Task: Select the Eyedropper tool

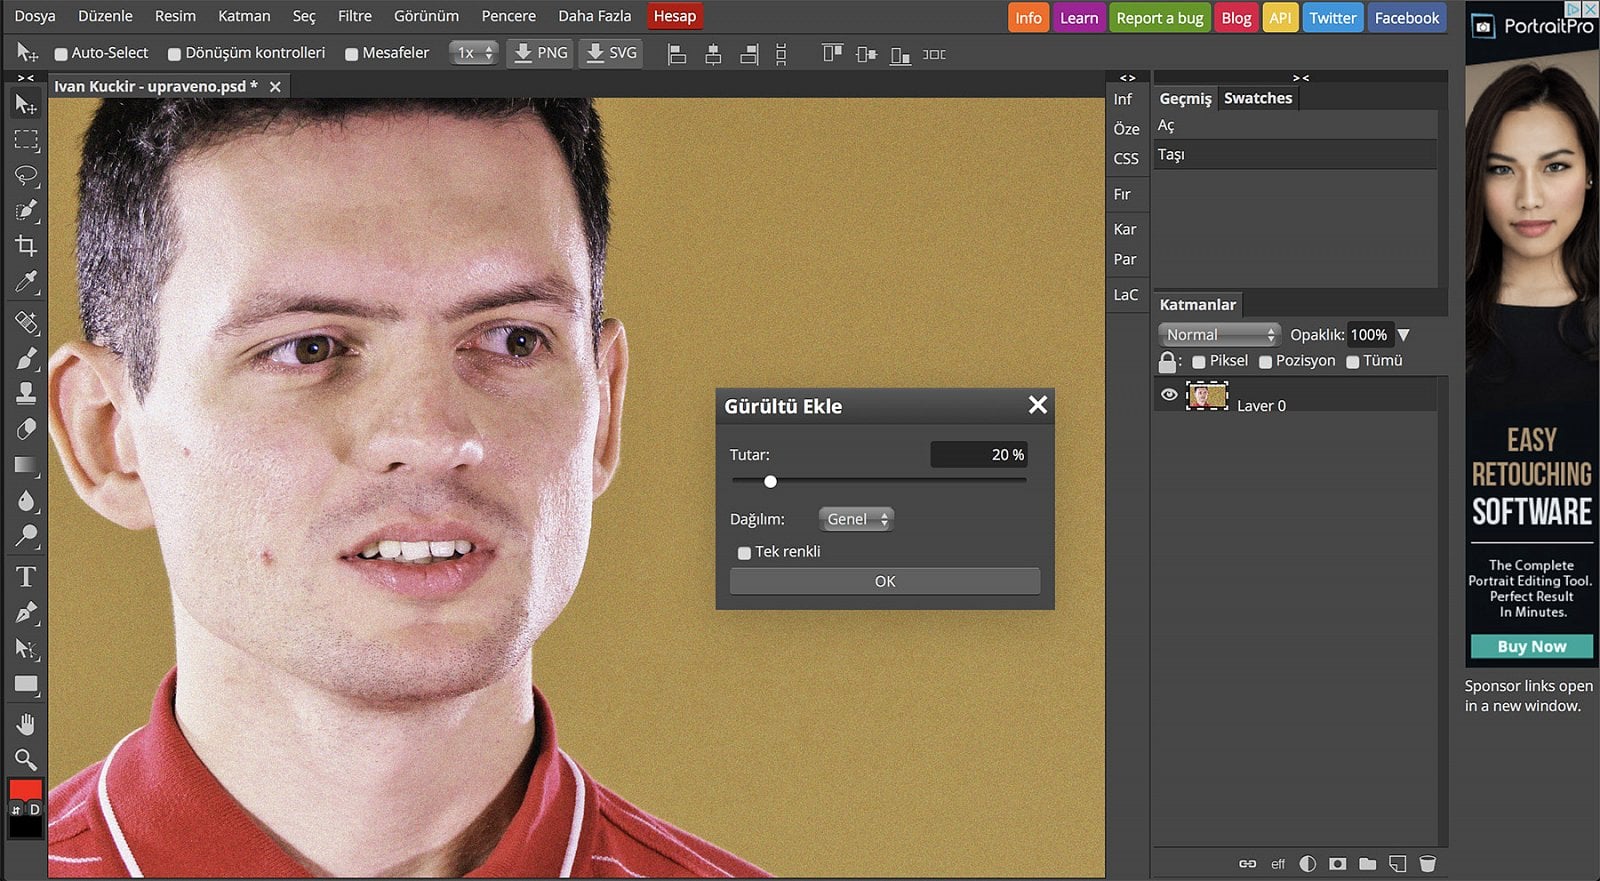Action: click(26, 281)
